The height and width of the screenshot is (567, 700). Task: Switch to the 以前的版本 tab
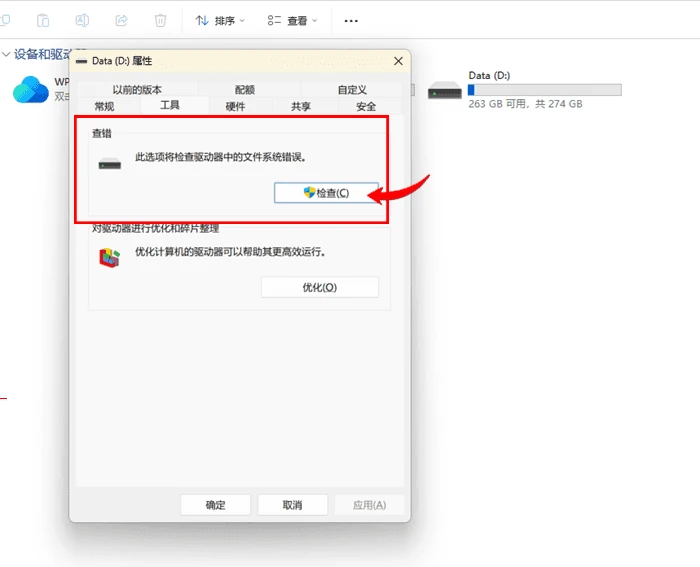pyautogui.click(x=137, y=90)
